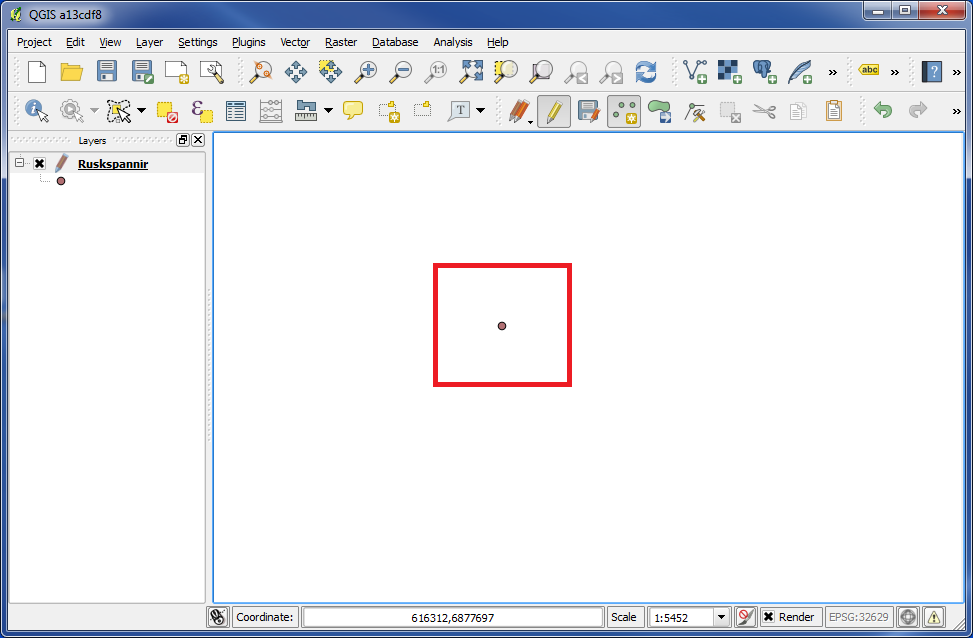Zoom to native 1:1 resolution
This screenshot has width=973, height=638.
[x=436, y=72]
